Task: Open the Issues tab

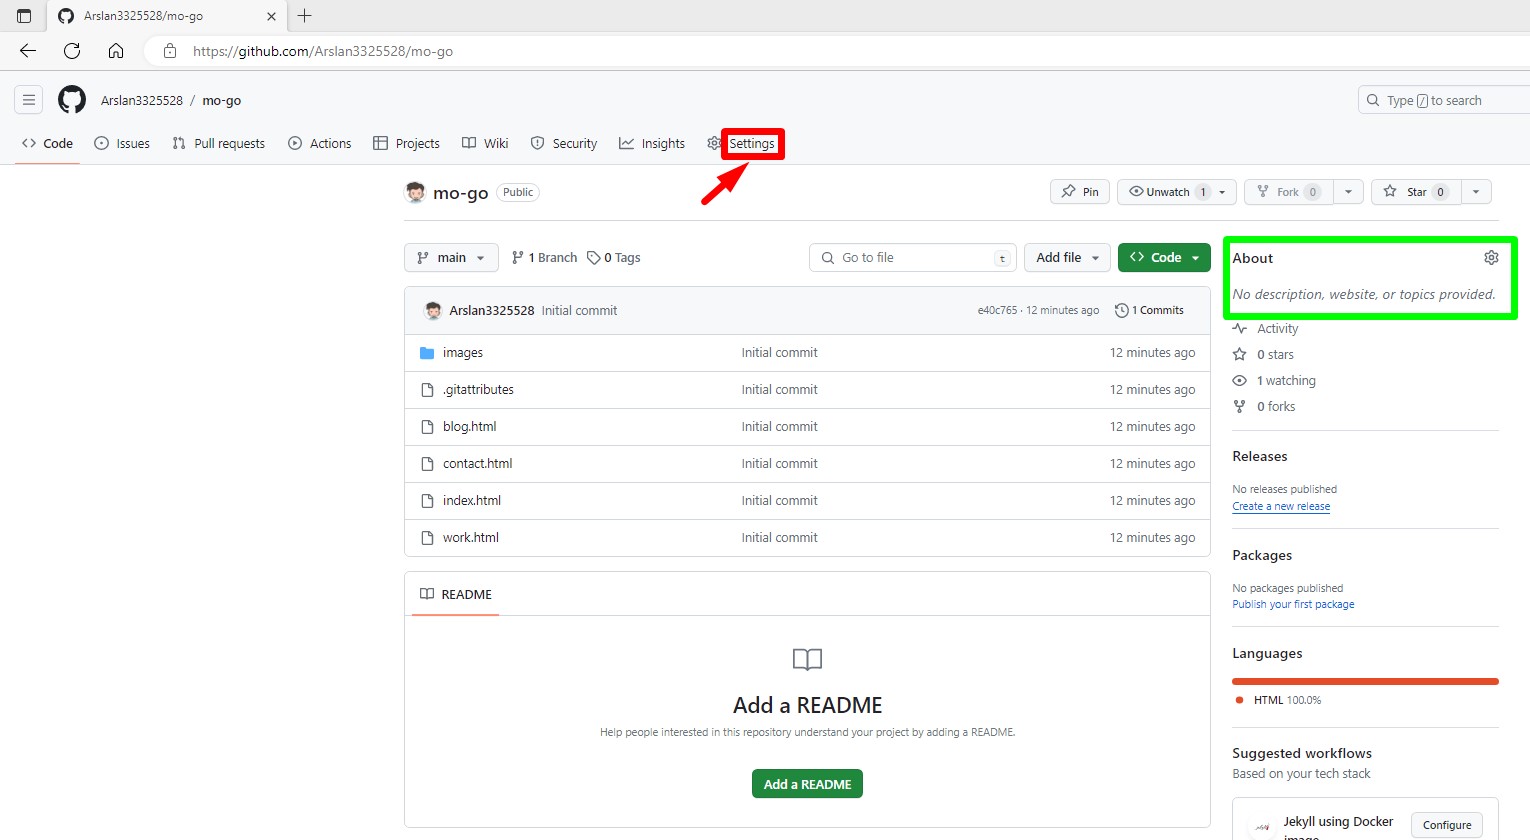Action: (x=122, y=144)
